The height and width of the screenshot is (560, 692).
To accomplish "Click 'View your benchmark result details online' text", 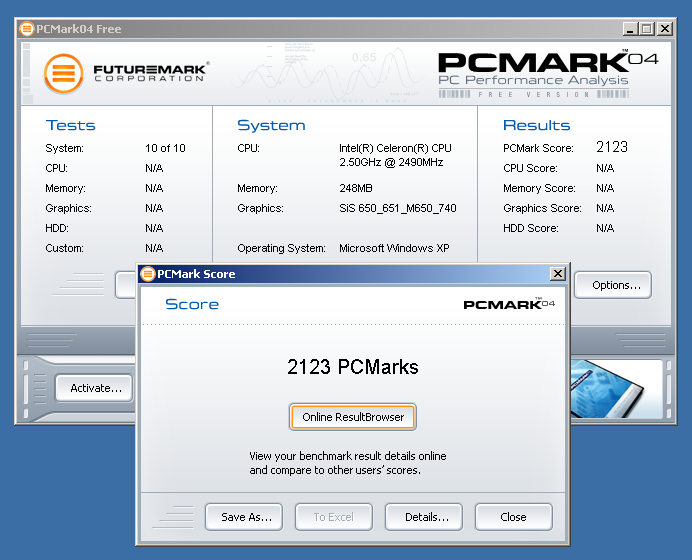I will (x=348, y=456).
